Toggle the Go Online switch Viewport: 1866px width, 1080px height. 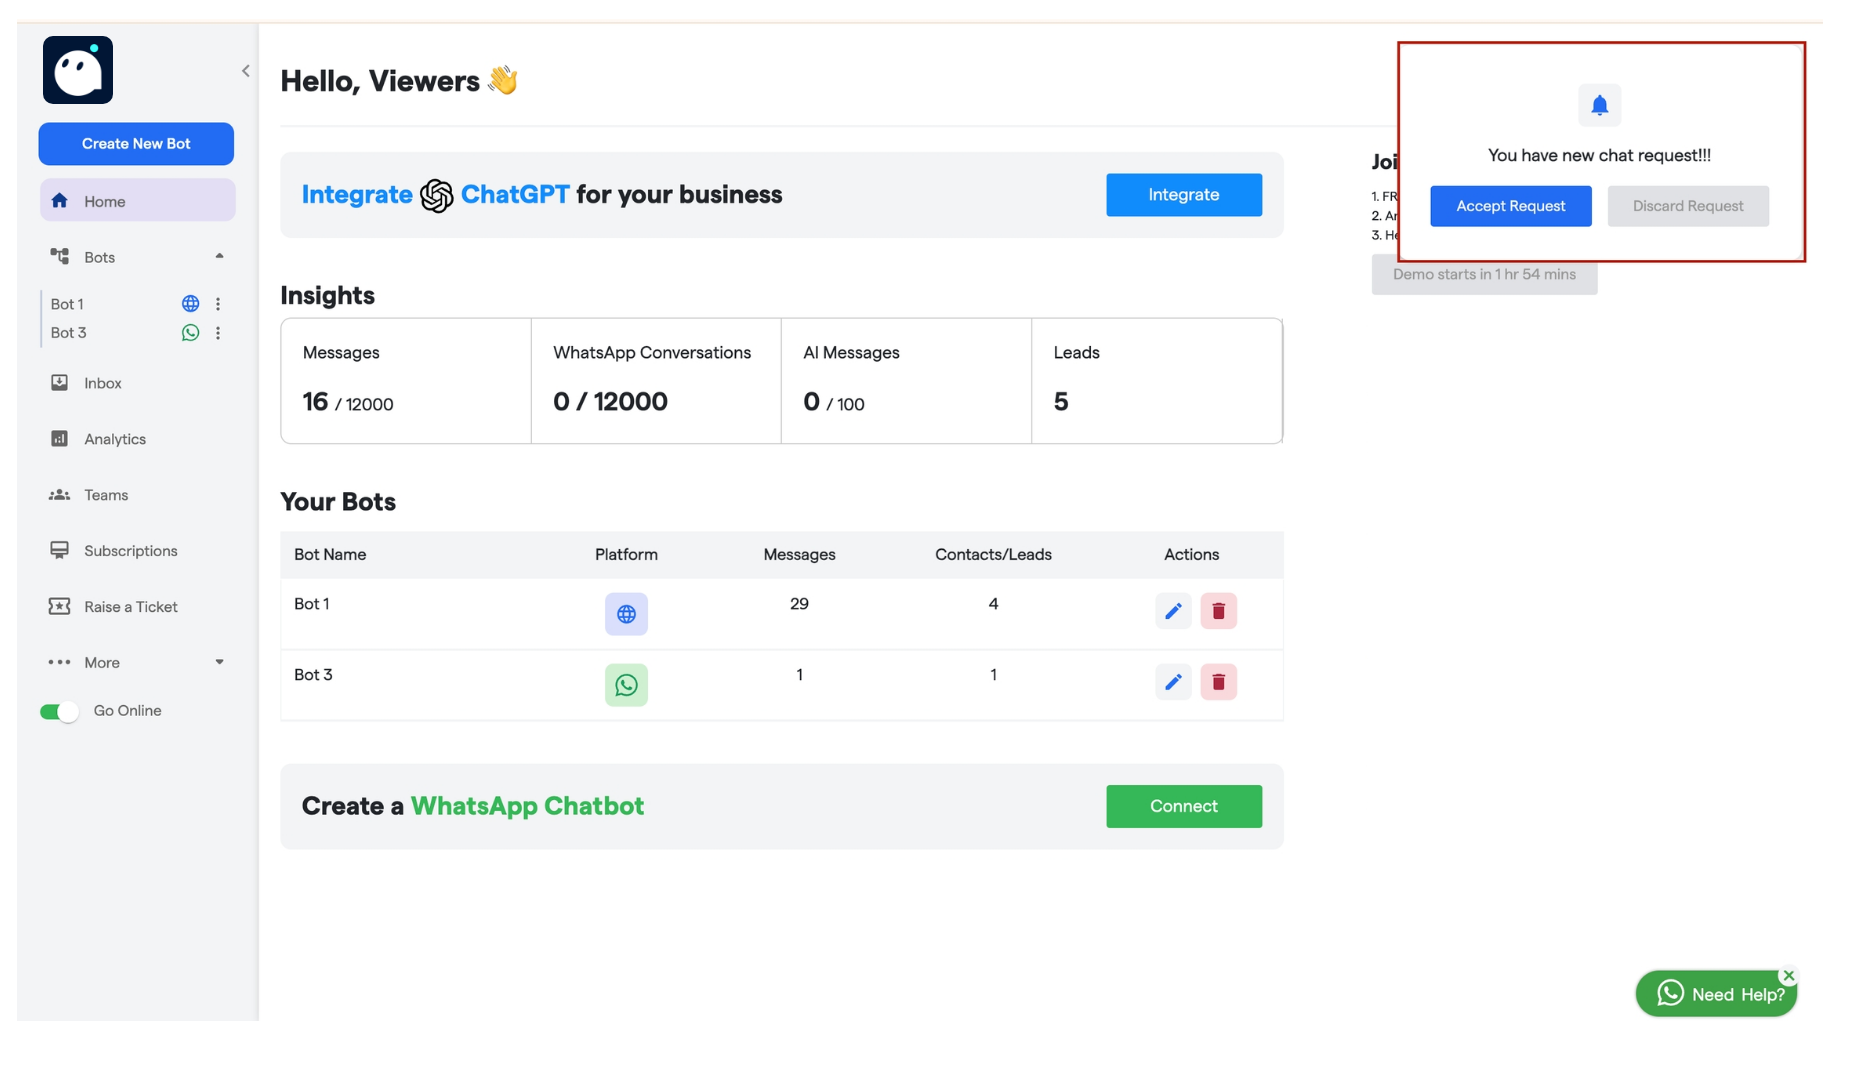coord(59,712)
